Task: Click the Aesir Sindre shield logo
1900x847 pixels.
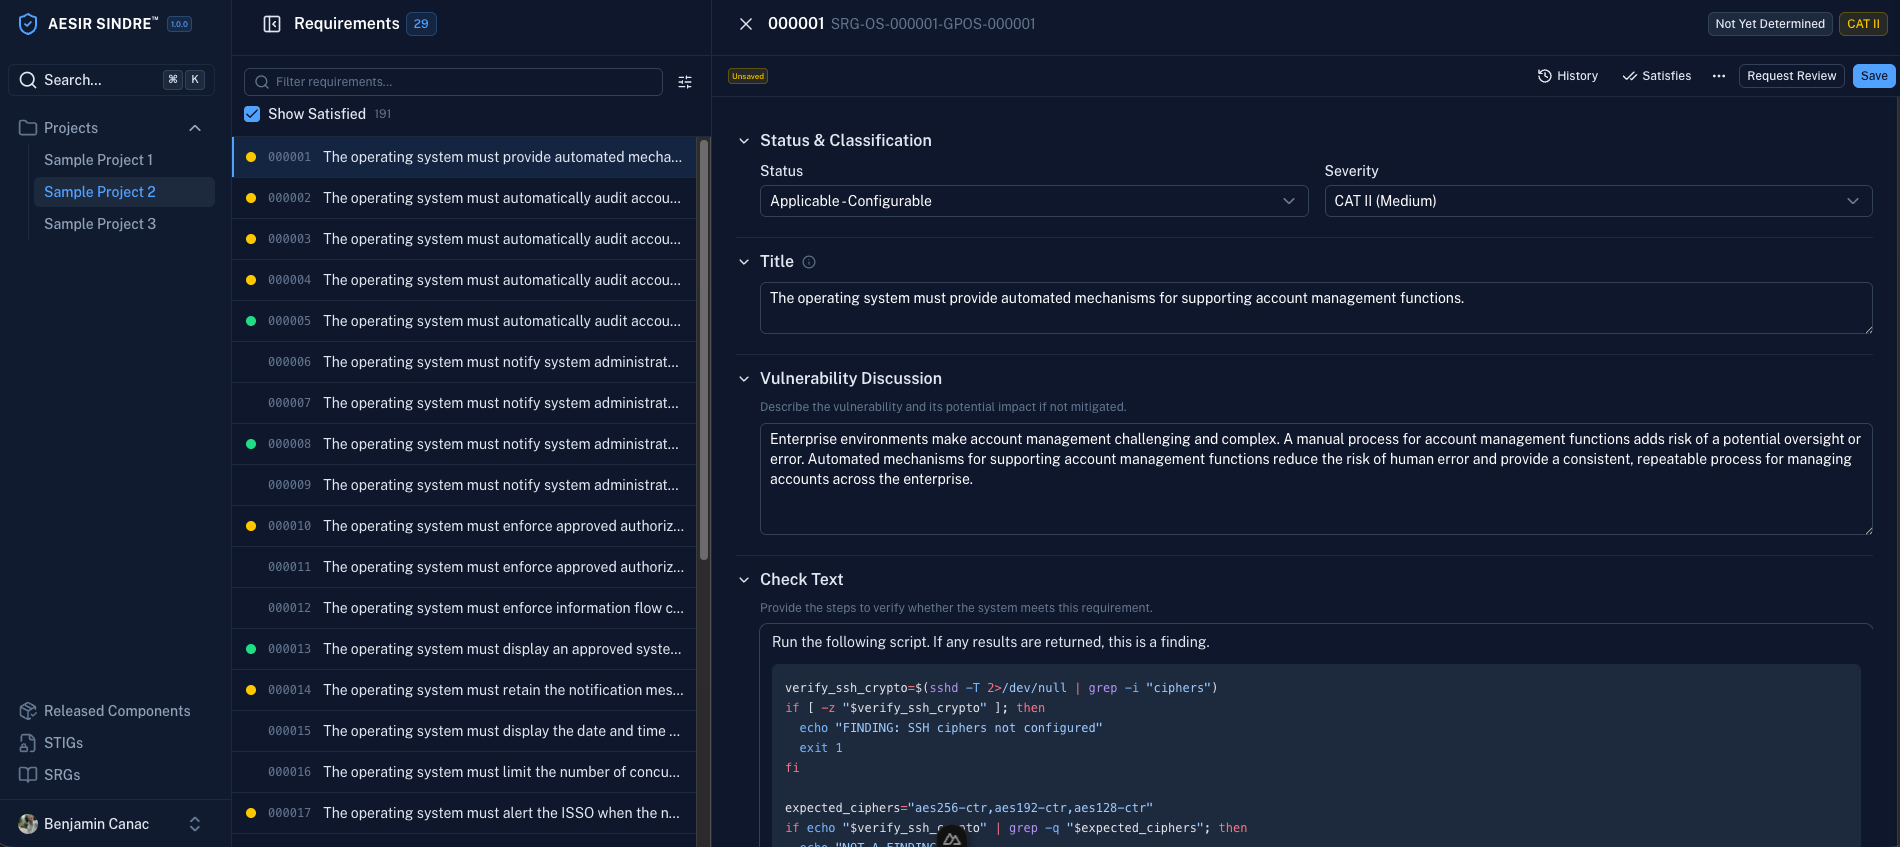Action: (28, 24)
